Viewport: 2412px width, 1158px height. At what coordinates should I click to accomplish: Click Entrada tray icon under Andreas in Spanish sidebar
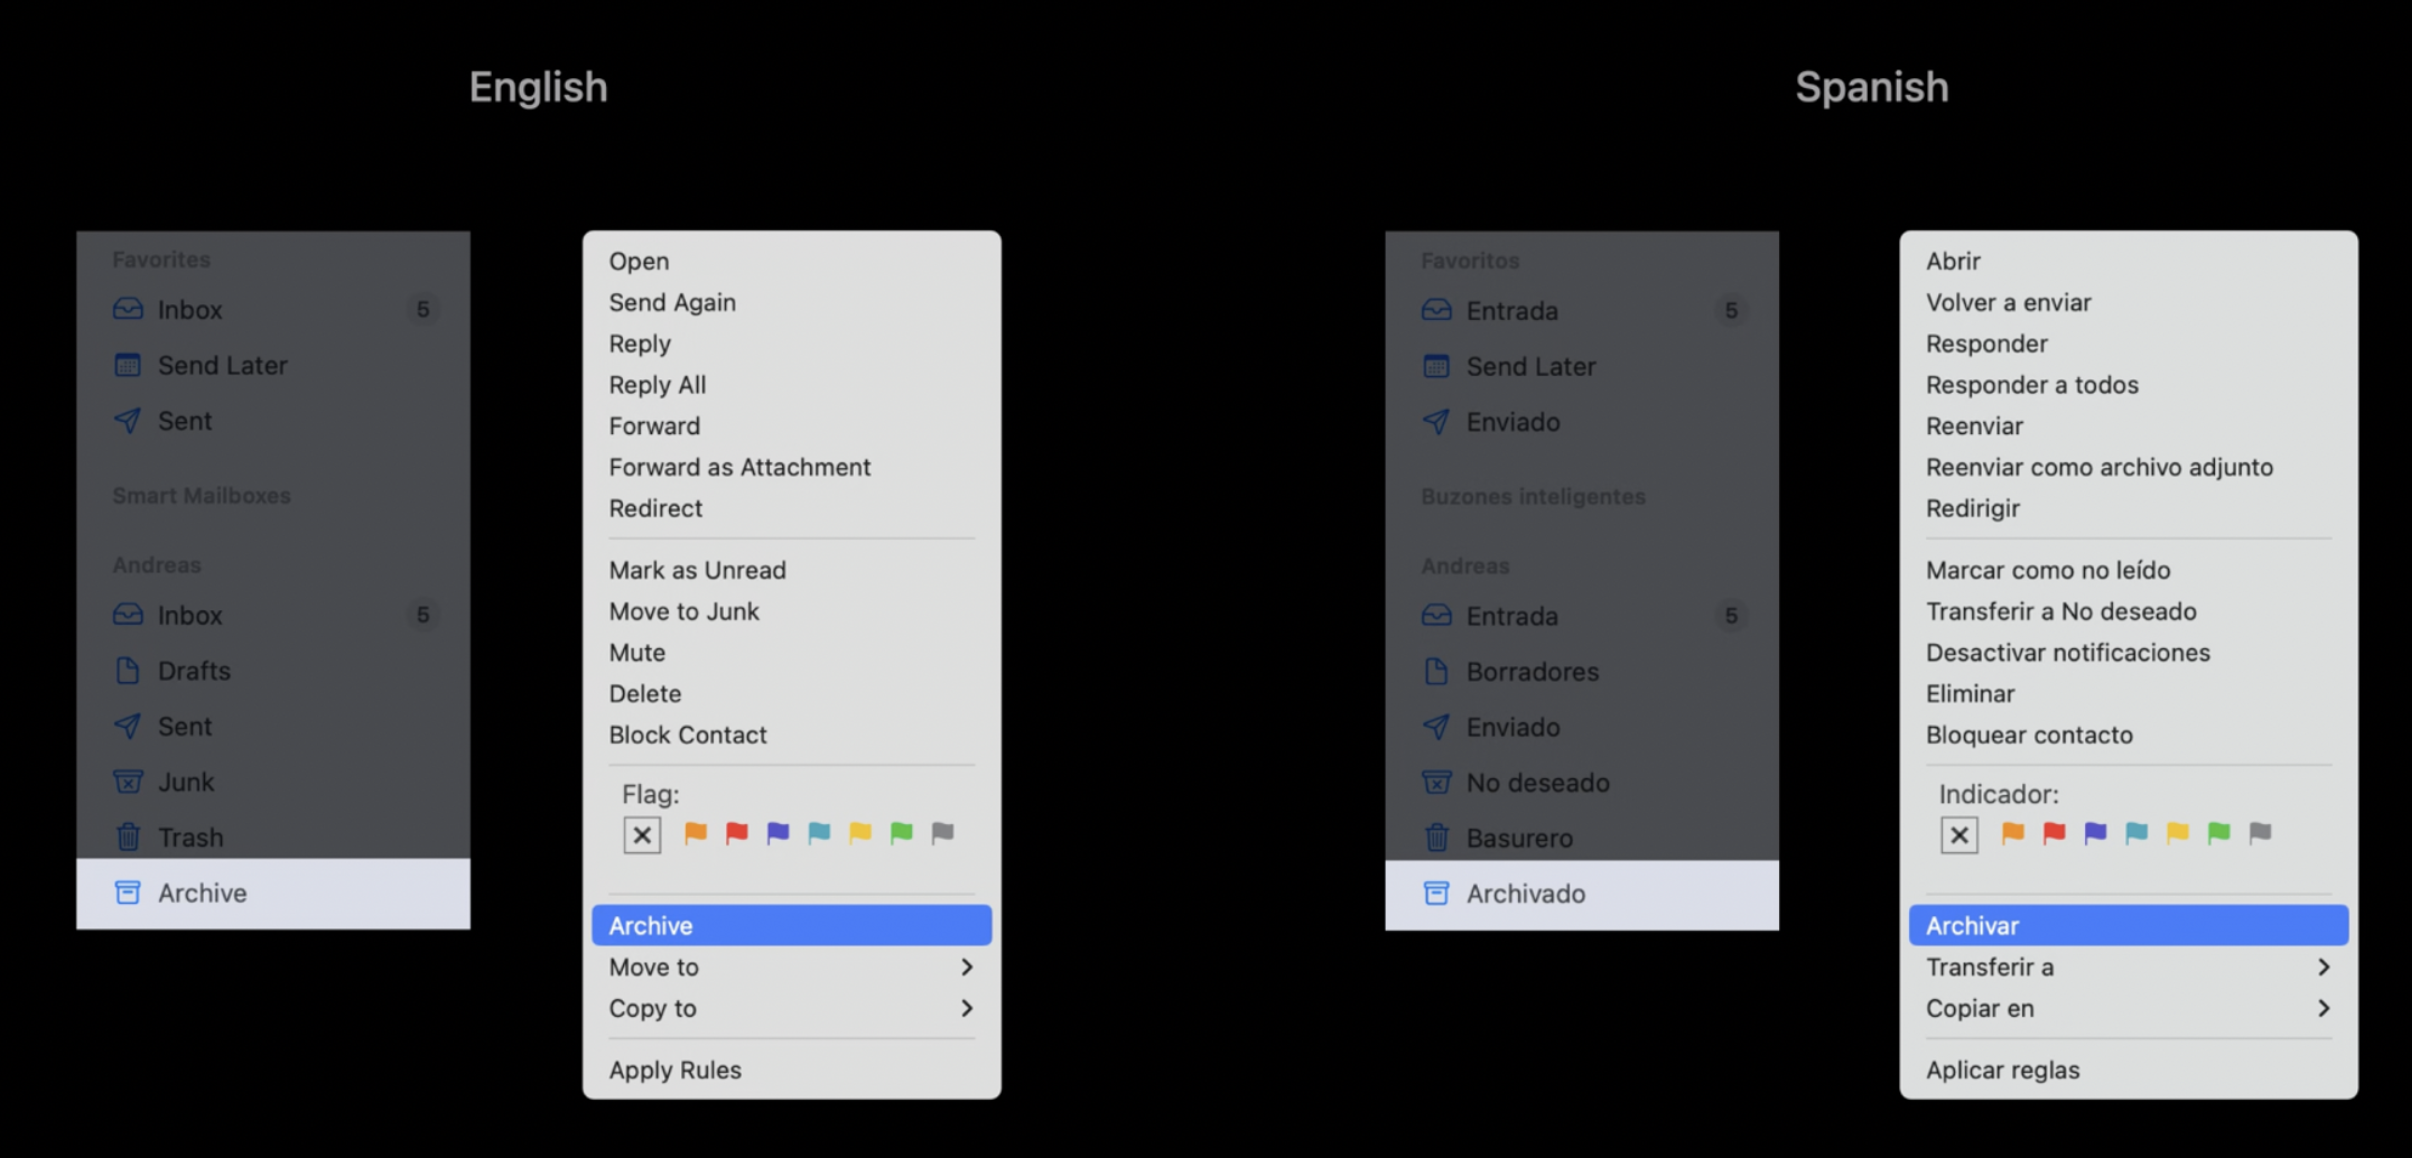pos(1437,615)
